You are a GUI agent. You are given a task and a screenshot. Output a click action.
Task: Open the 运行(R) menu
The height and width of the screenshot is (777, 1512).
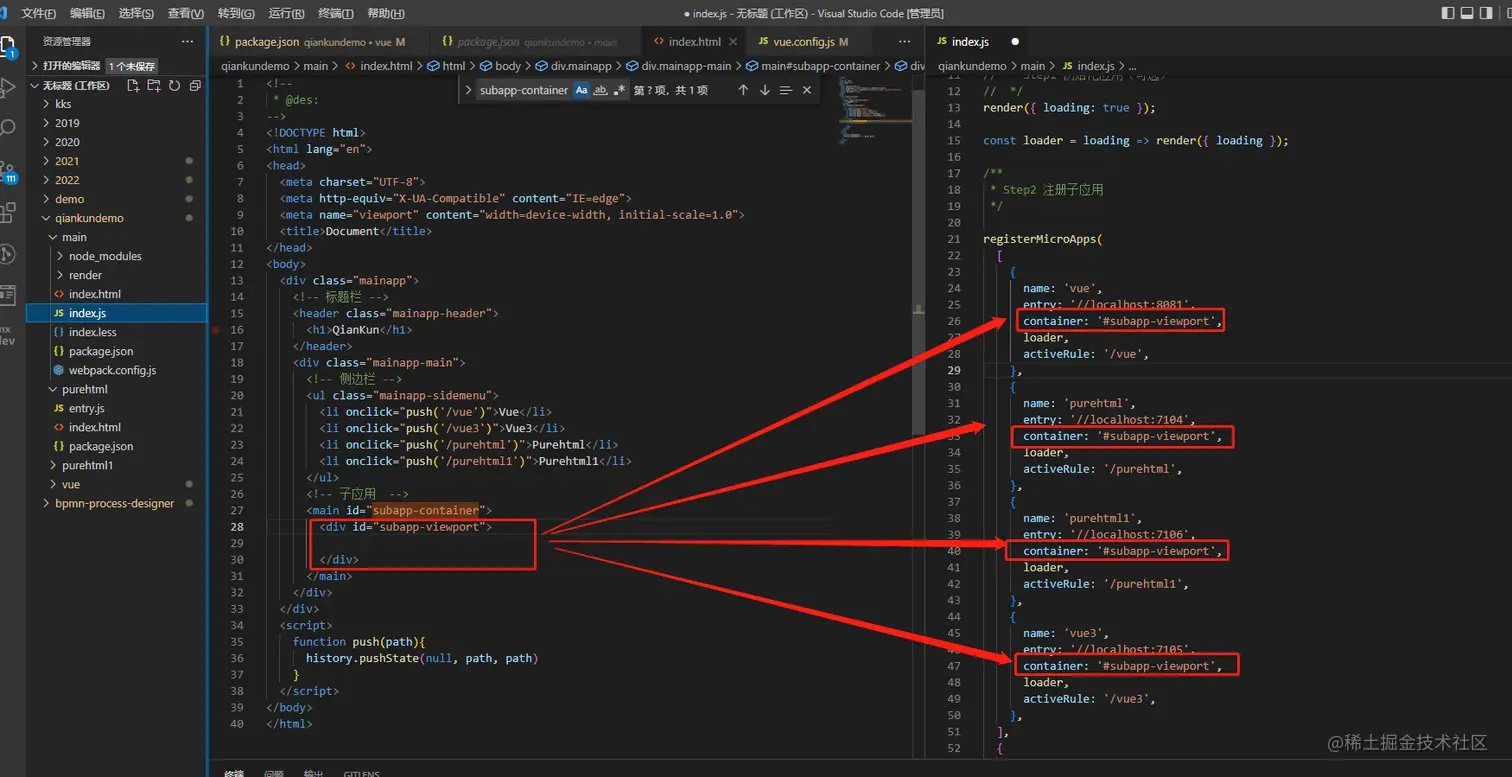tap(286, 13)
